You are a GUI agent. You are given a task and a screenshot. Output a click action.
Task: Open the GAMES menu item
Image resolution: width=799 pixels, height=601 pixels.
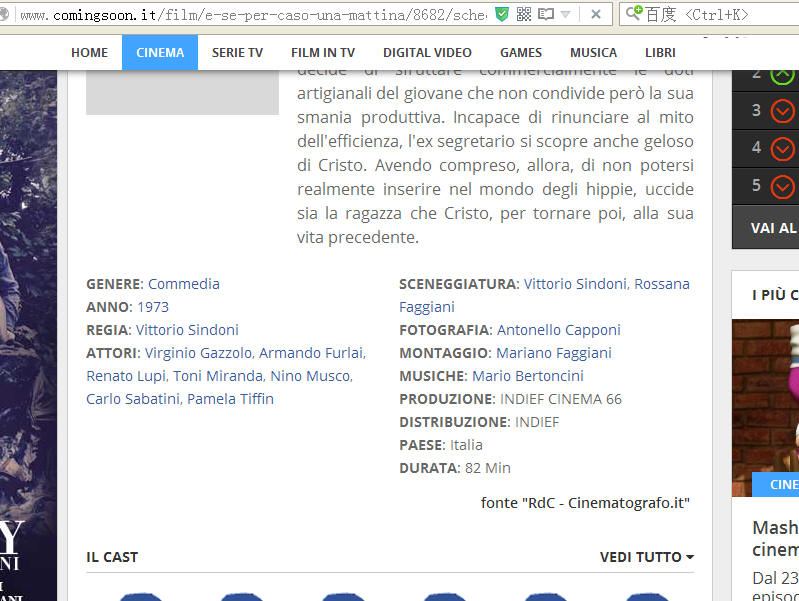pos(521,53)
